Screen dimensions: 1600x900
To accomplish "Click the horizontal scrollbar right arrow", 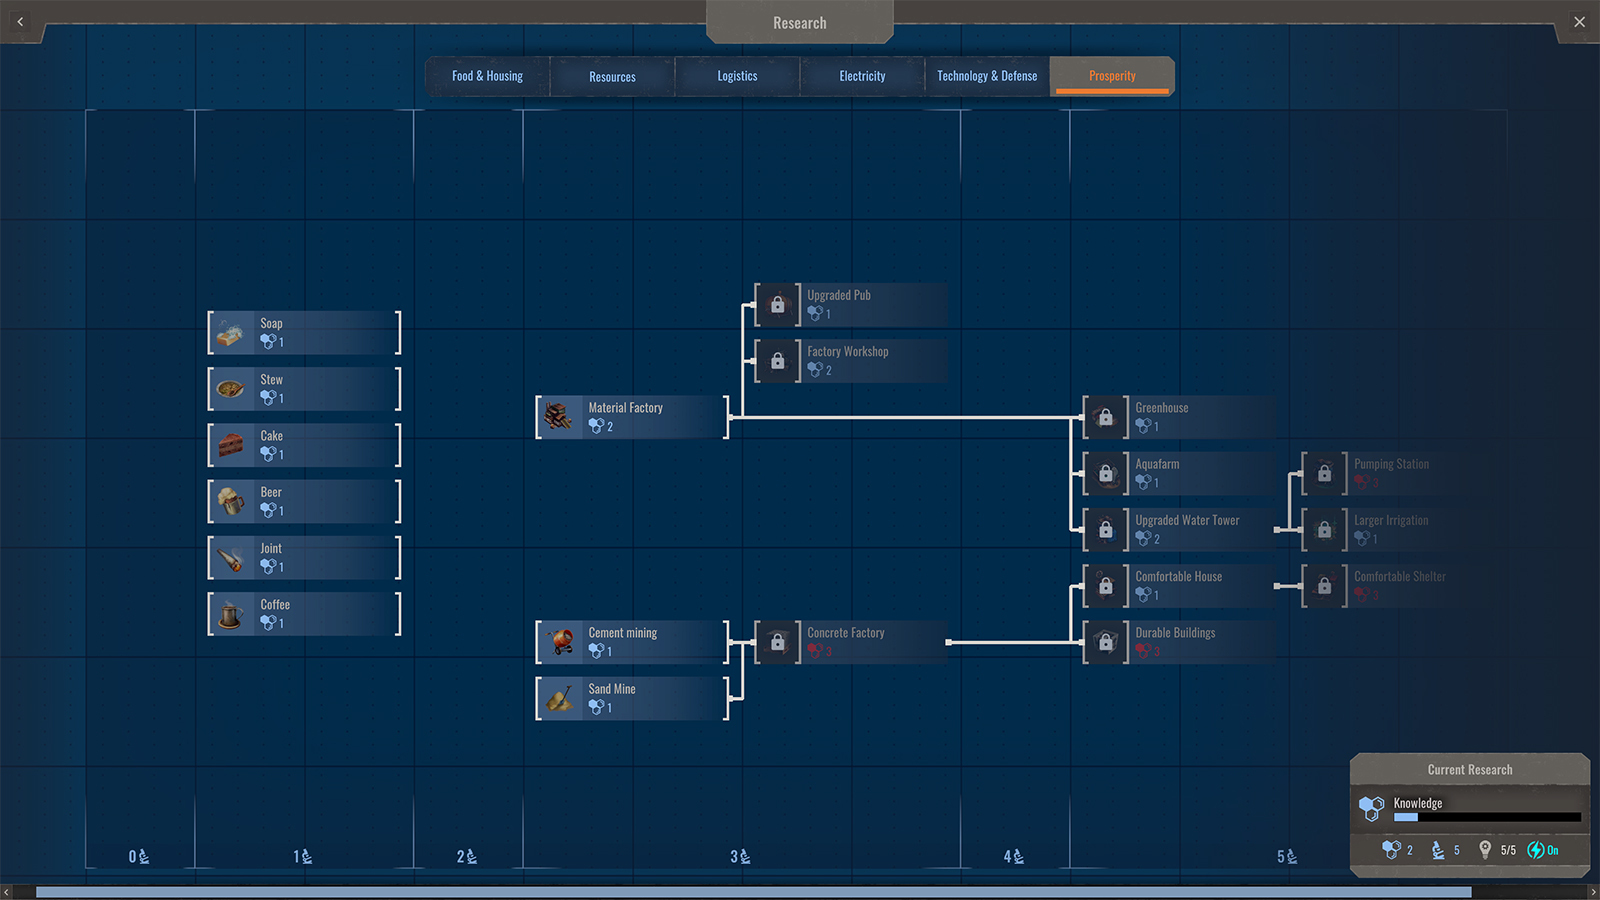I will click(x=1593, y=892).
